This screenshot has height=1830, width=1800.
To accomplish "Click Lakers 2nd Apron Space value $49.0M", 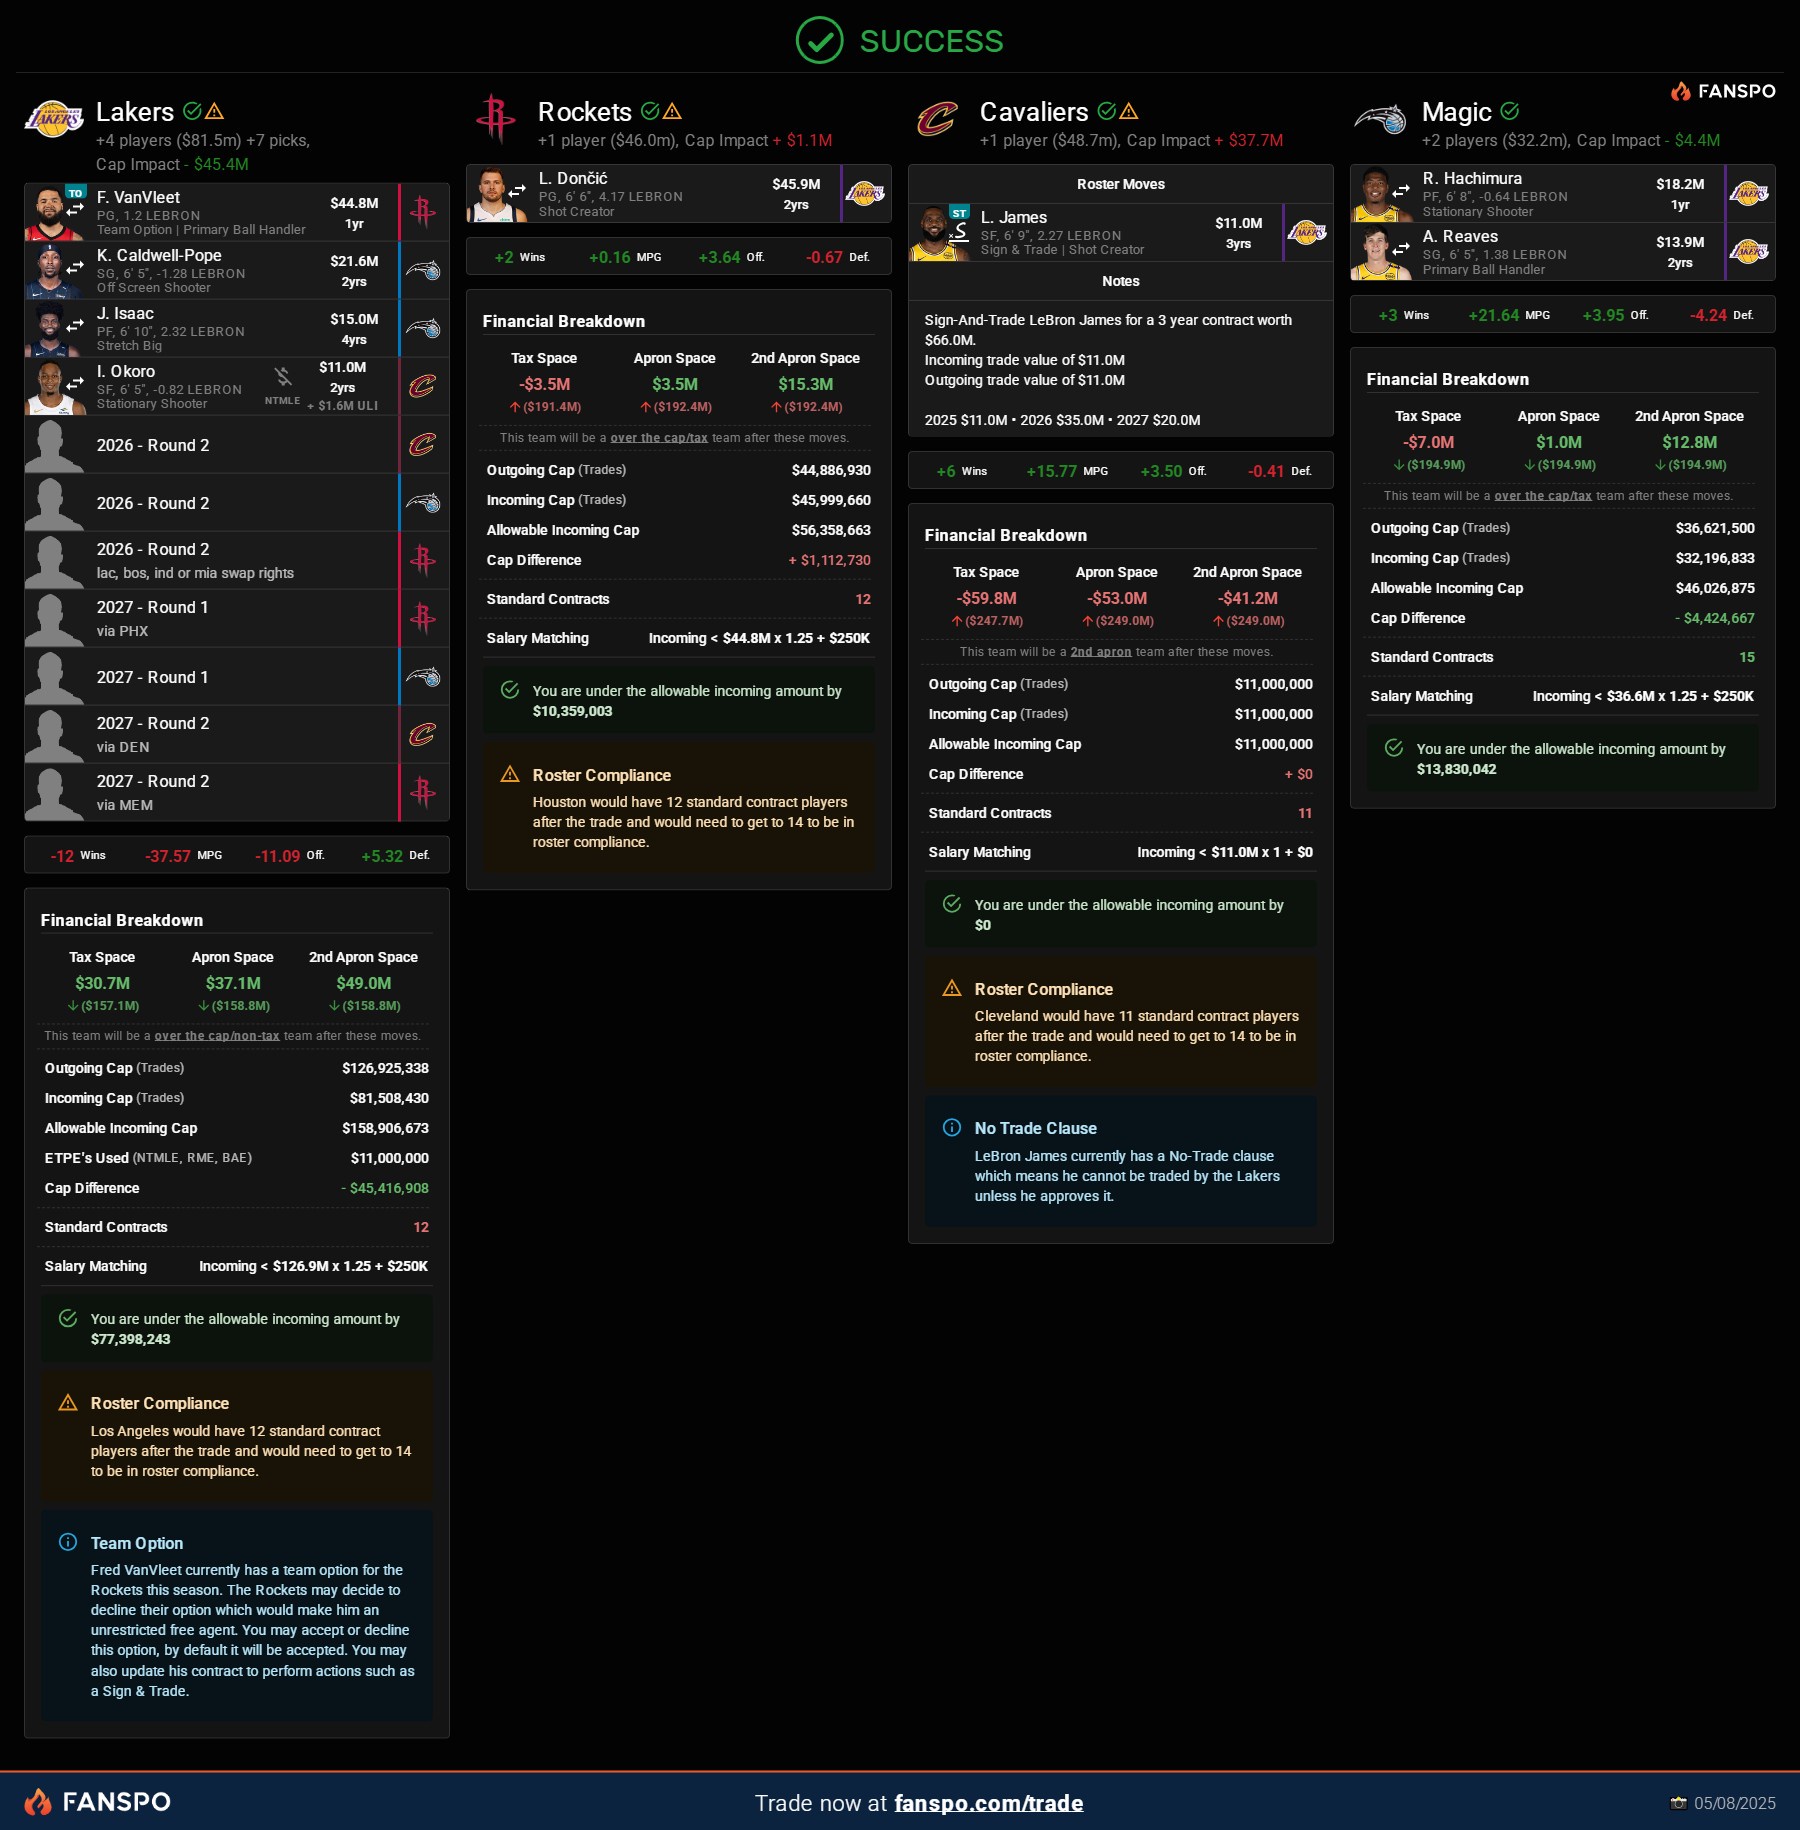I will [x=364, y=983].
